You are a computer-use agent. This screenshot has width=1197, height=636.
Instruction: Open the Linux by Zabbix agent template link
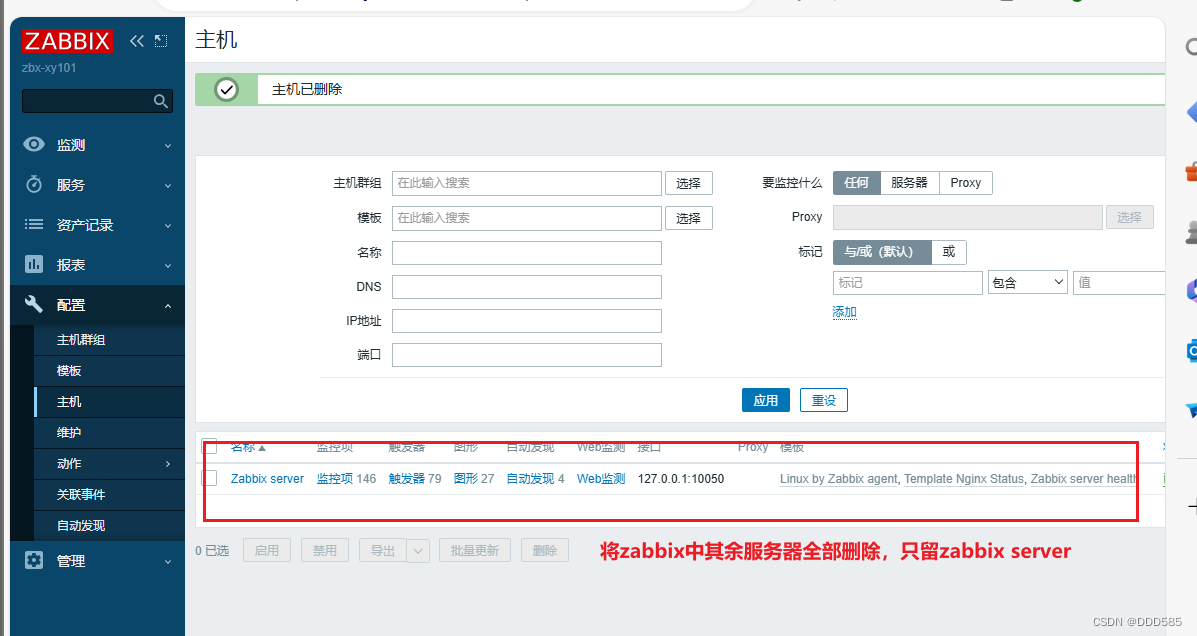[x=838, y=478]
